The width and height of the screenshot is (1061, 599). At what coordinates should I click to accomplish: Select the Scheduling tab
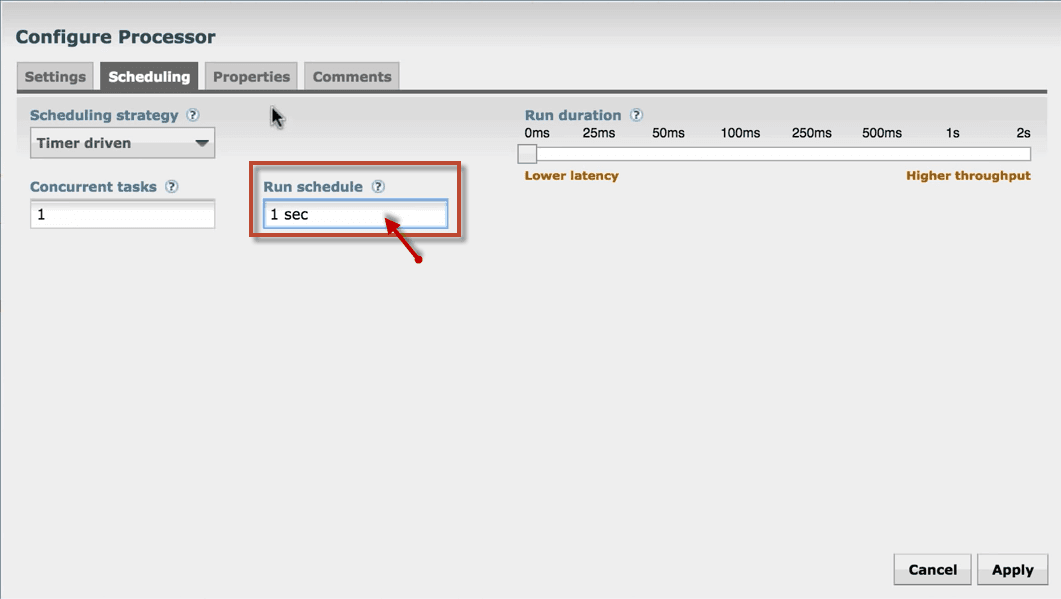click(x=149, y=77)
